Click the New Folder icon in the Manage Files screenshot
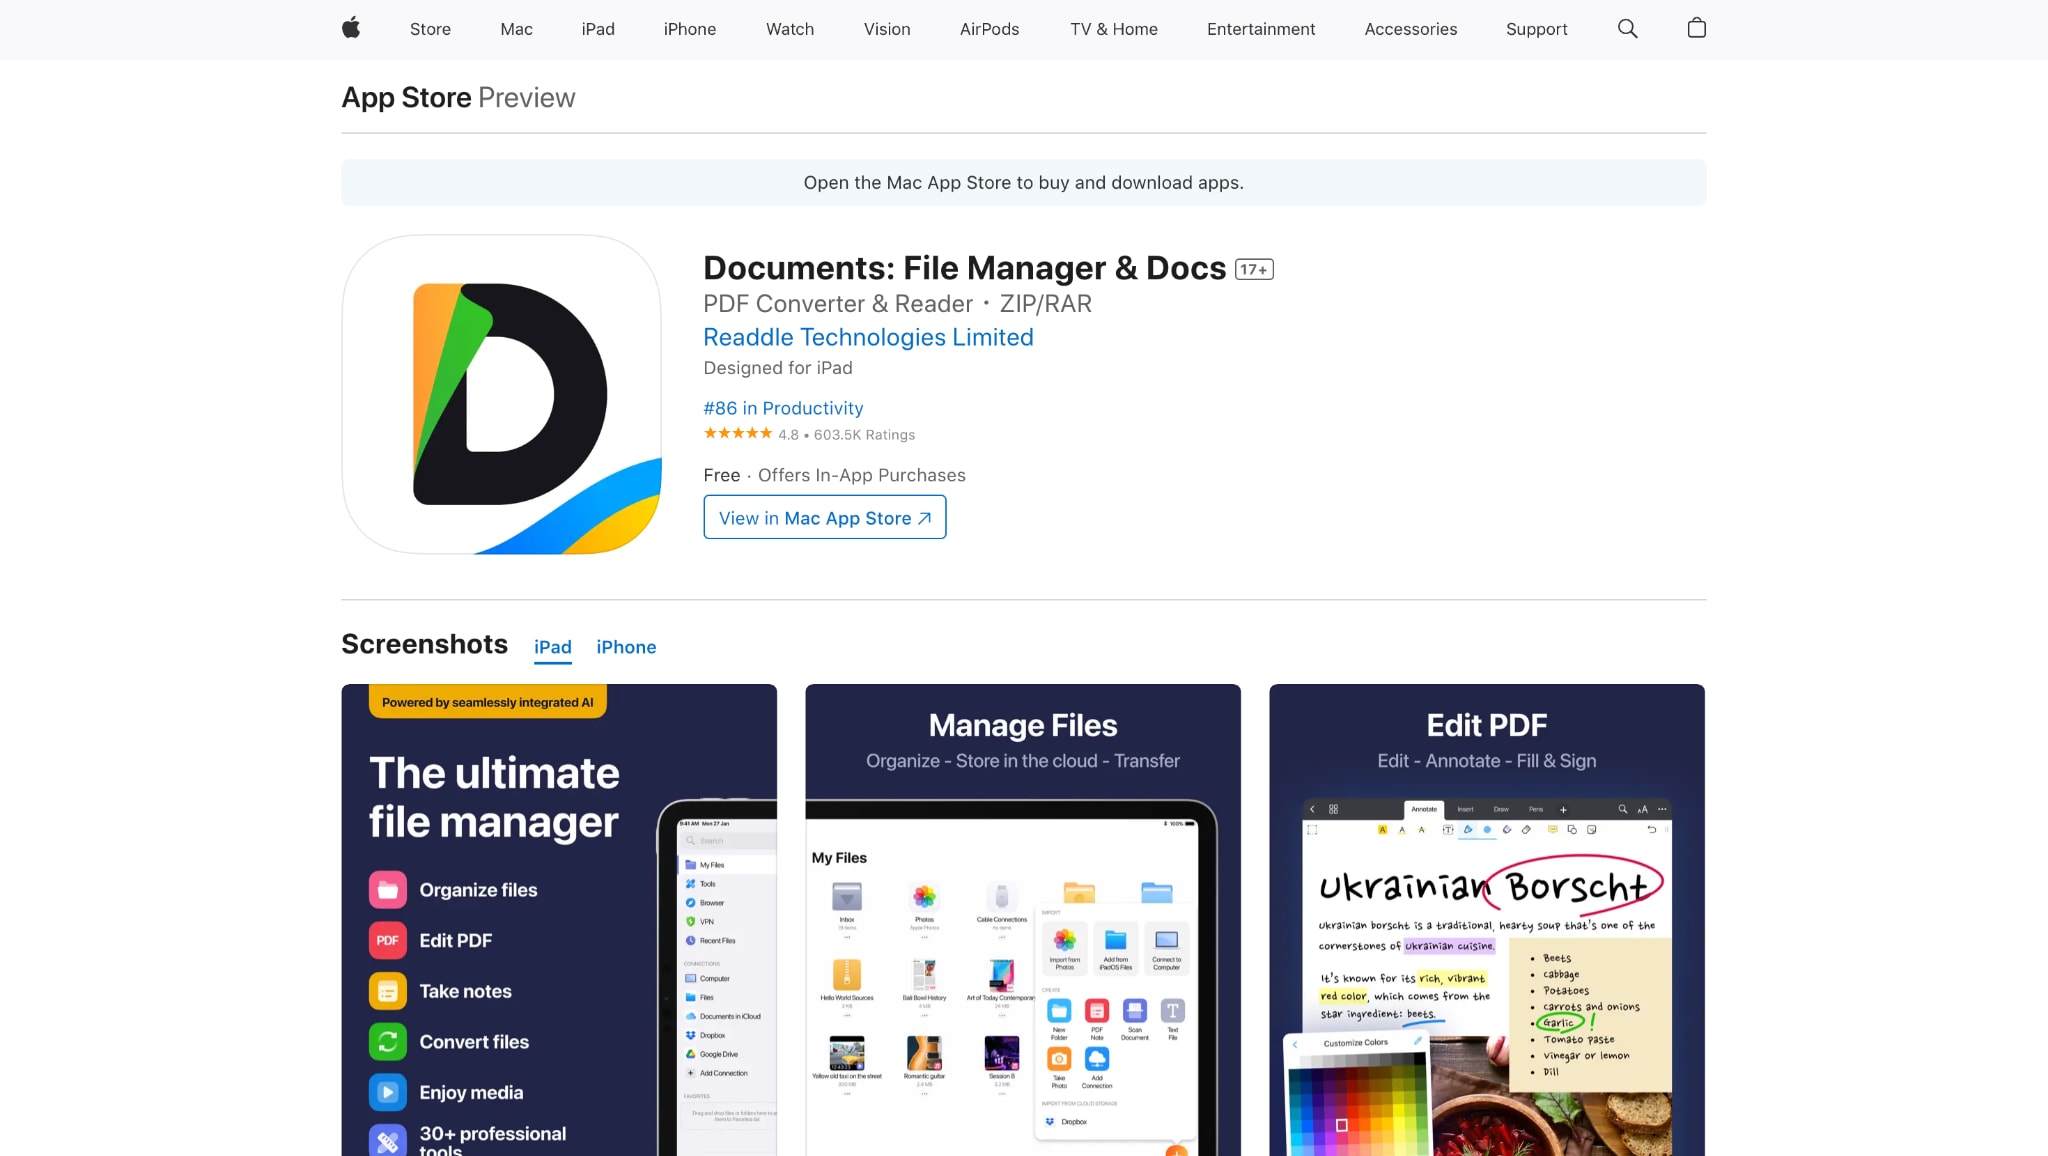The width and height of the screenshot is (2048, 1156). (x=1059, y=1011)
